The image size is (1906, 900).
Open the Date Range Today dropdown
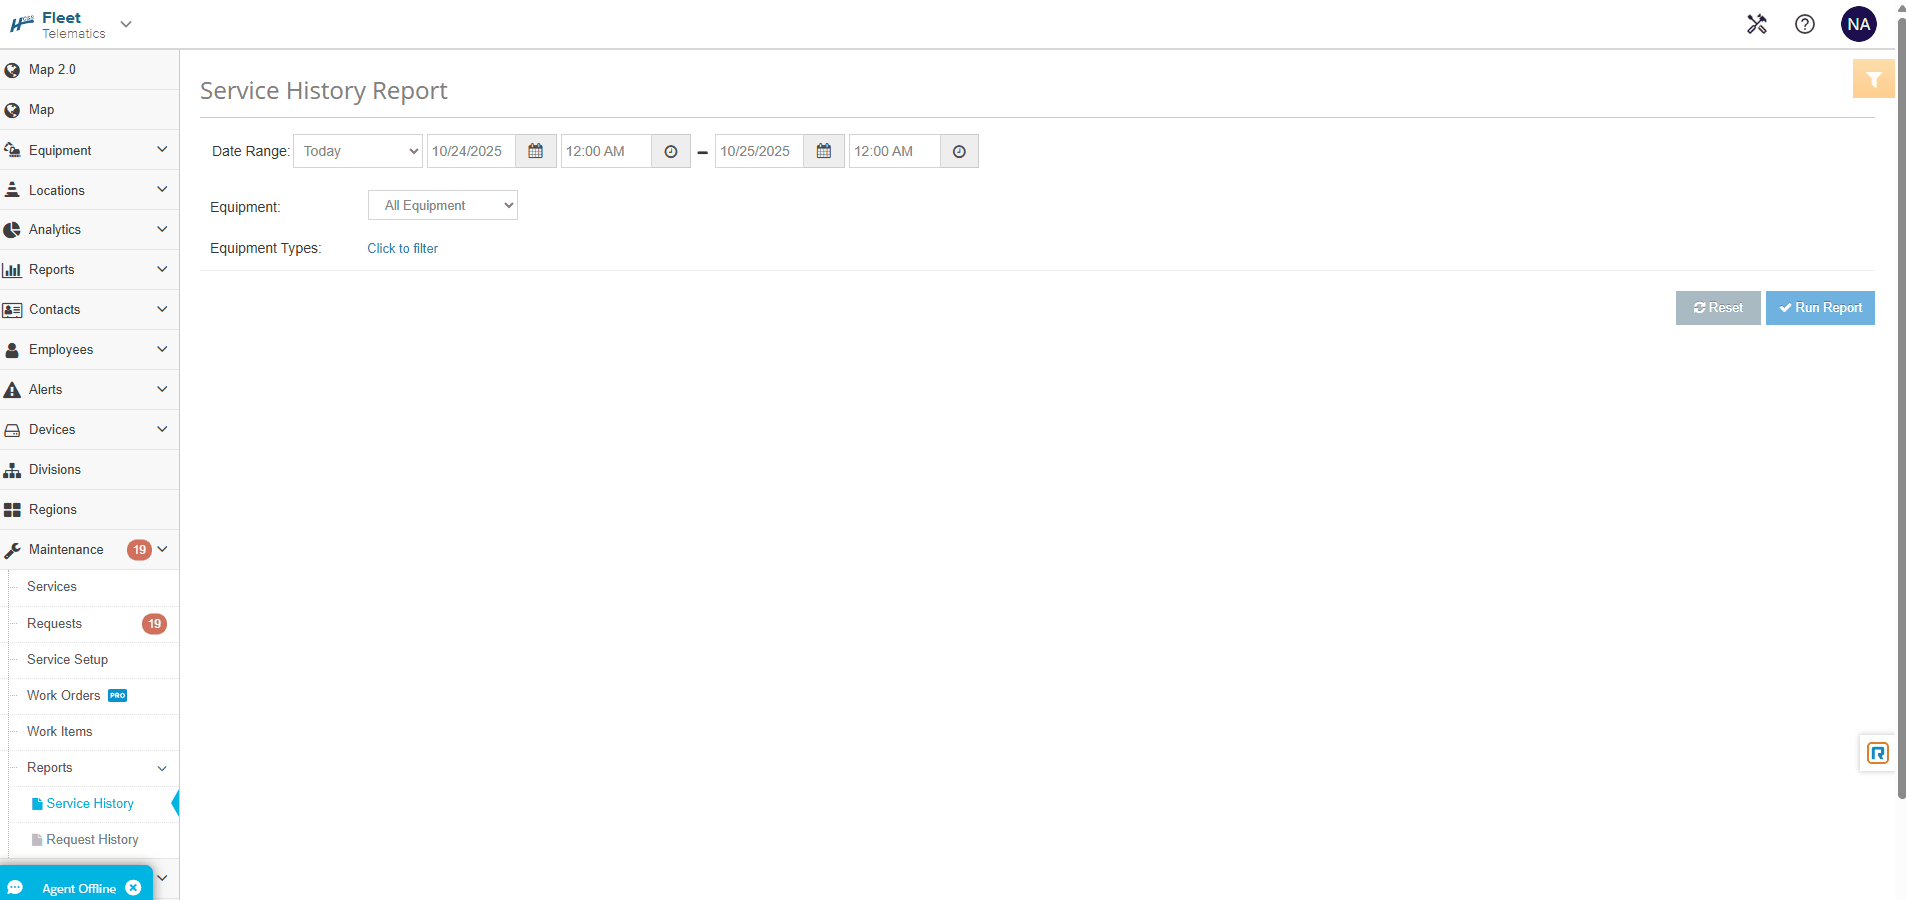pyautogui.click(x=358, y=151)
